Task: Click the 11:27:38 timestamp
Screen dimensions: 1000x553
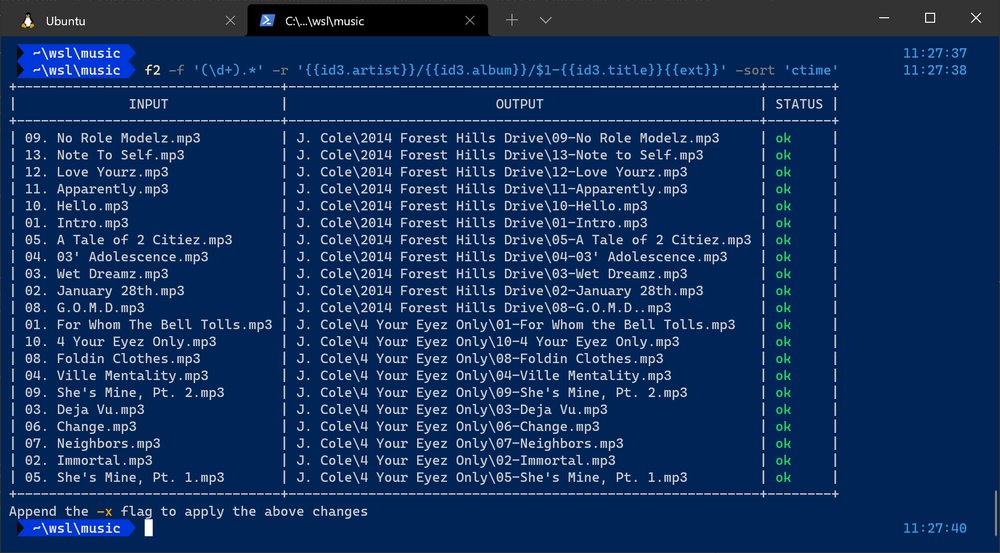Action: pos(935,70)
